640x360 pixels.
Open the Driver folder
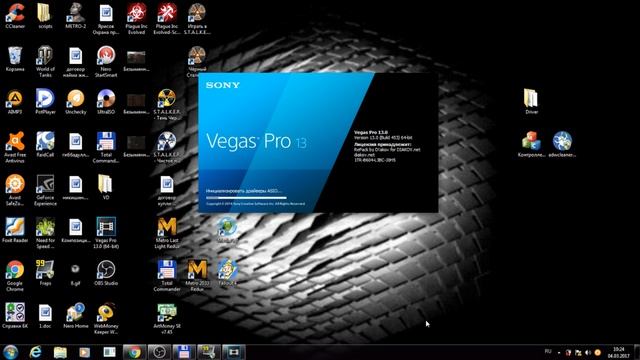[531, 102]
